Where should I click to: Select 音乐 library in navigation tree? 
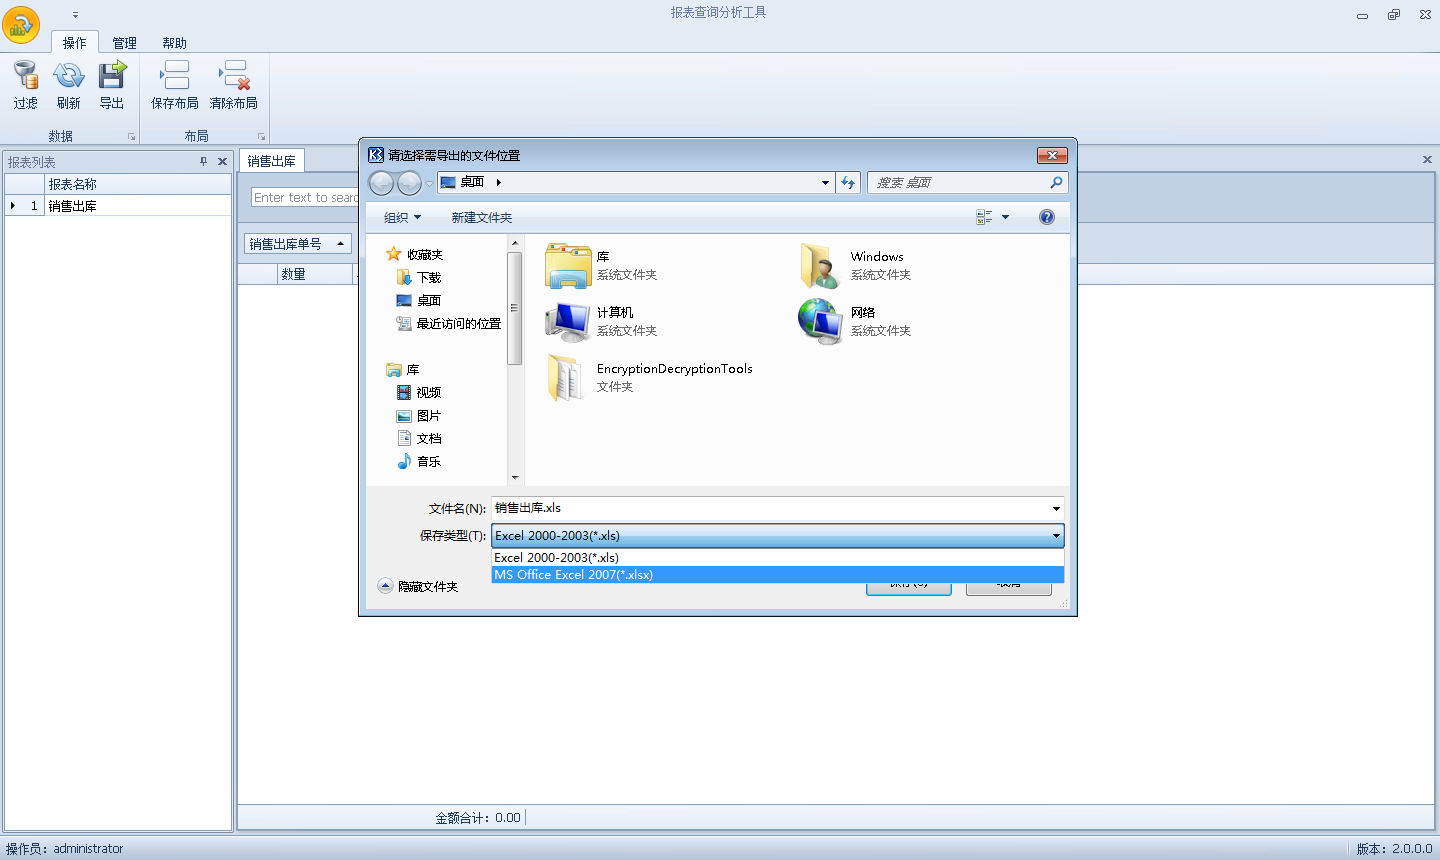pyautogui.click(x=429, y=461)
